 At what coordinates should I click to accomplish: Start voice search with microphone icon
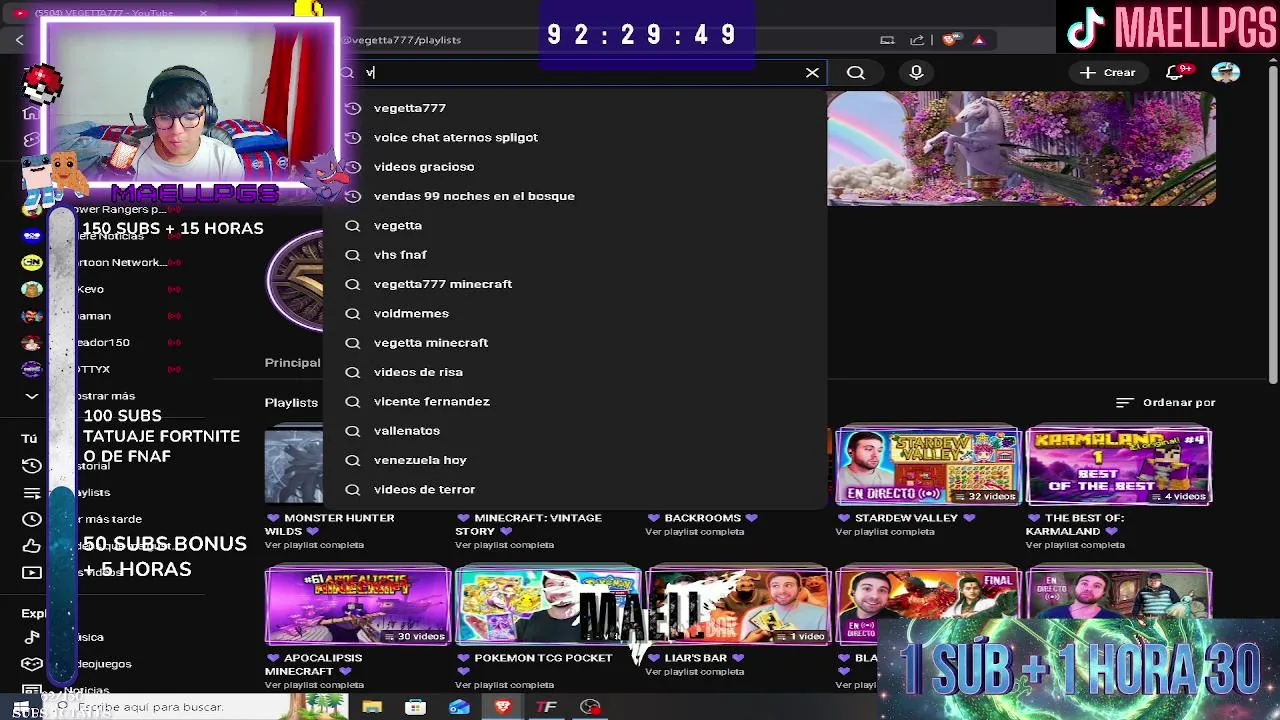coord(916,72)
